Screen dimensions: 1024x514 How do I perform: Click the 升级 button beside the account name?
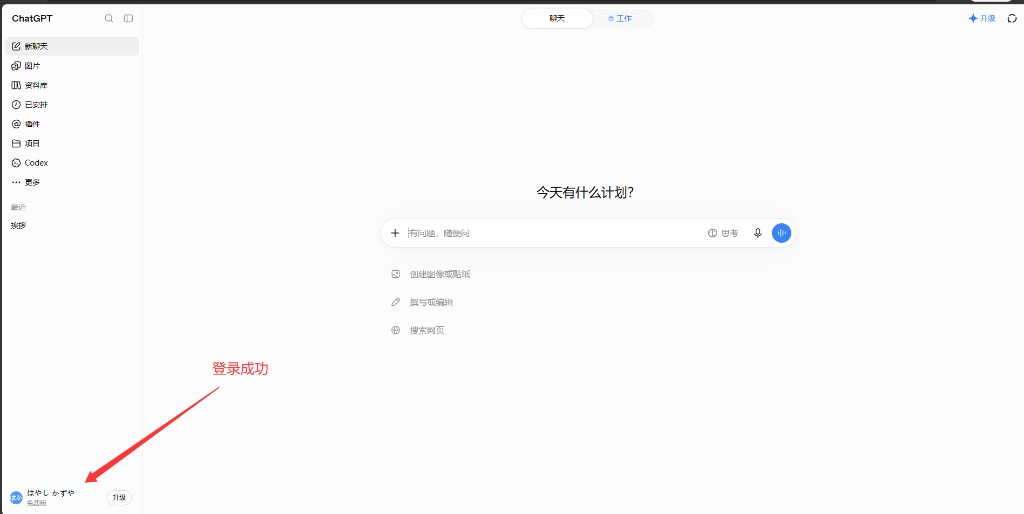[x=119, y=498]
